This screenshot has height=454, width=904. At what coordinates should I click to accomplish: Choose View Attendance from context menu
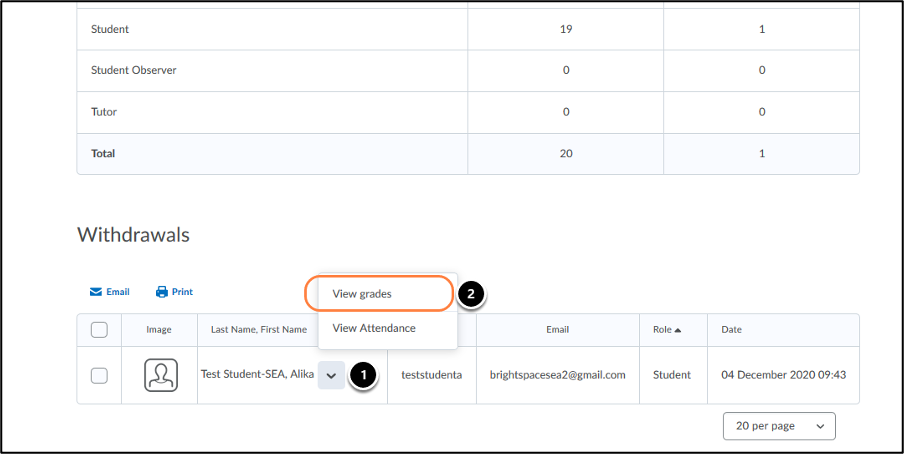click(374, 328)
